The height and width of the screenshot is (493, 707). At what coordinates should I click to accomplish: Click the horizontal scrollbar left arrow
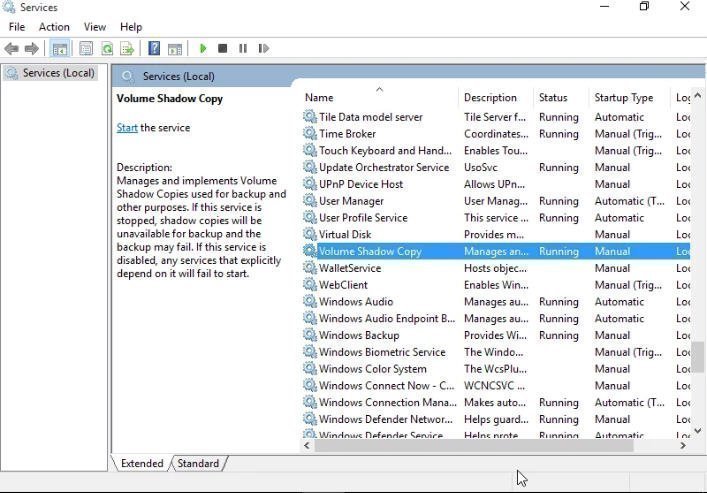coord(307,446)
